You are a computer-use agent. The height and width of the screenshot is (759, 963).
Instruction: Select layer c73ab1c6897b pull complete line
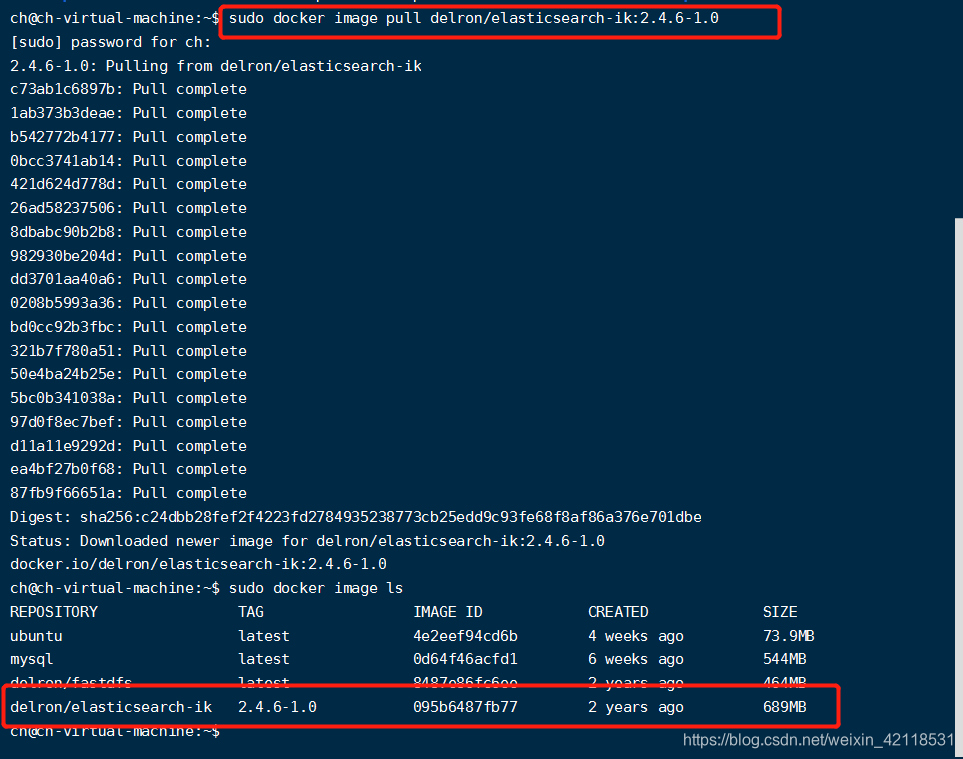click(x=128, y=90)
